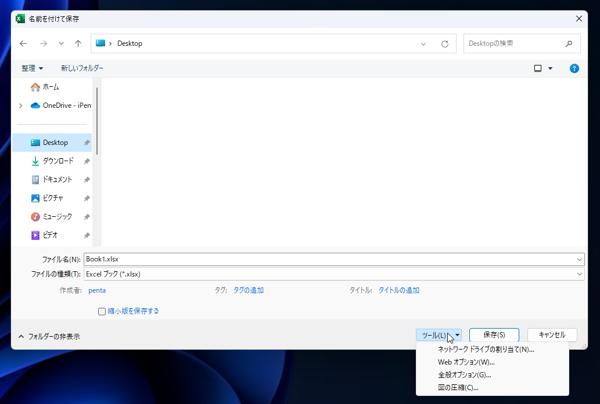This screenshot has height=404, width=600.
Task: Click the search magnifier icon
Action: [x=569, y=44]
